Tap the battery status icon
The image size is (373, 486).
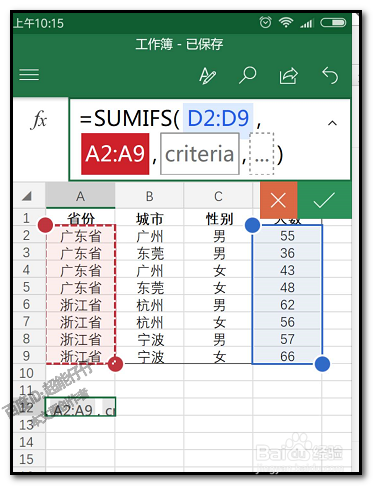pos(333,23)
